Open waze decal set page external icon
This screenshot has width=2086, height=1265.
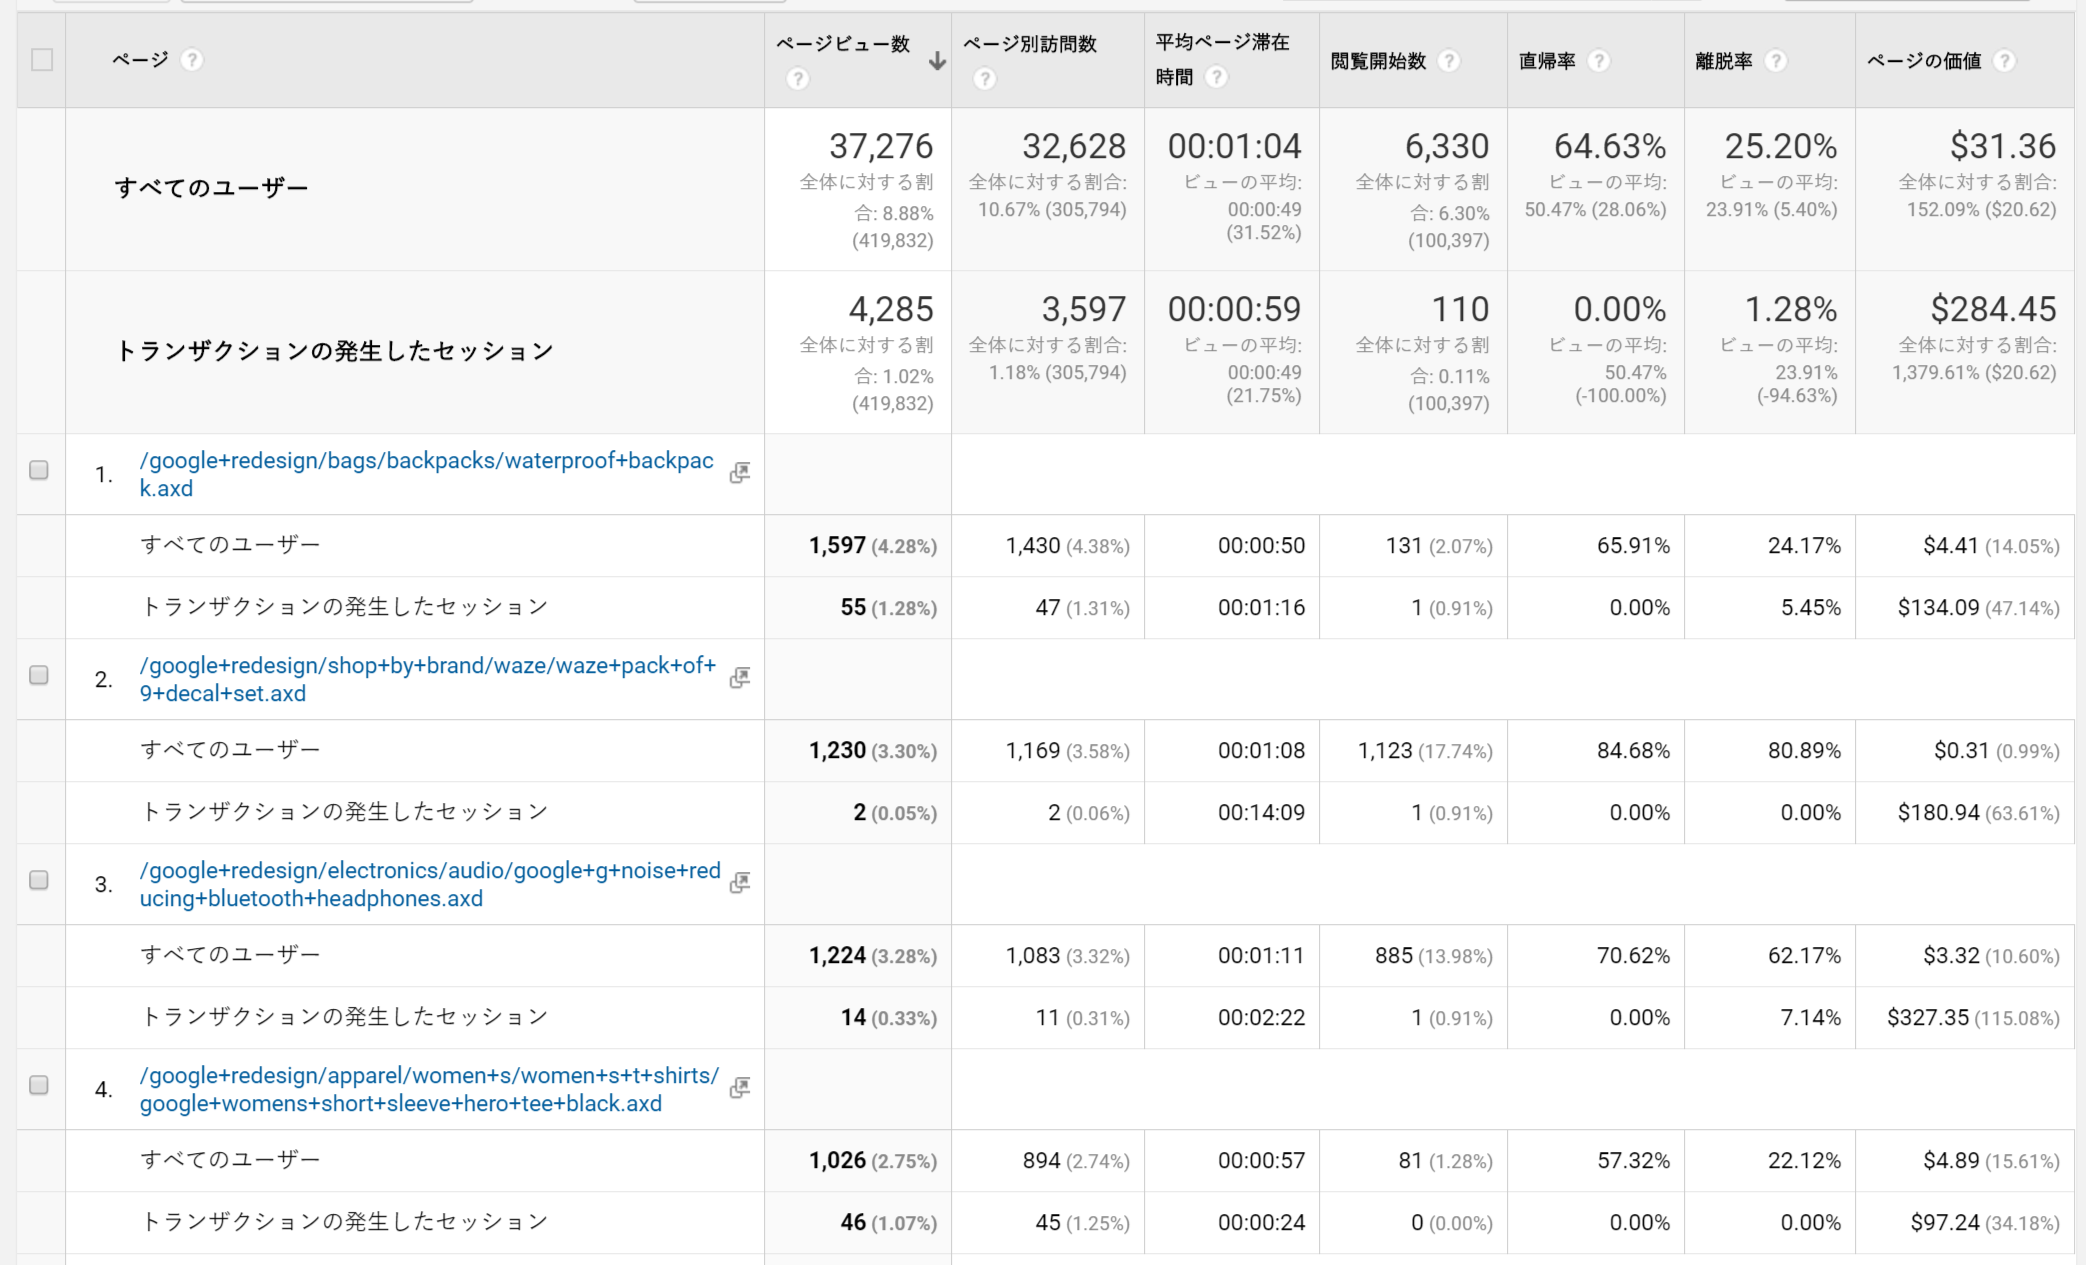pyautogui.click(x=740, y=678)
